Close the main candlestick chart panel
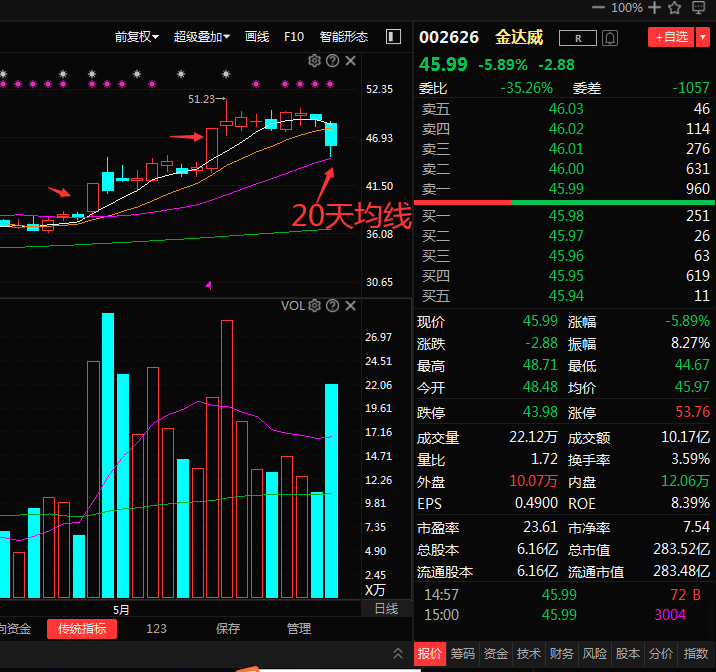716x672 pixels. 350,61
